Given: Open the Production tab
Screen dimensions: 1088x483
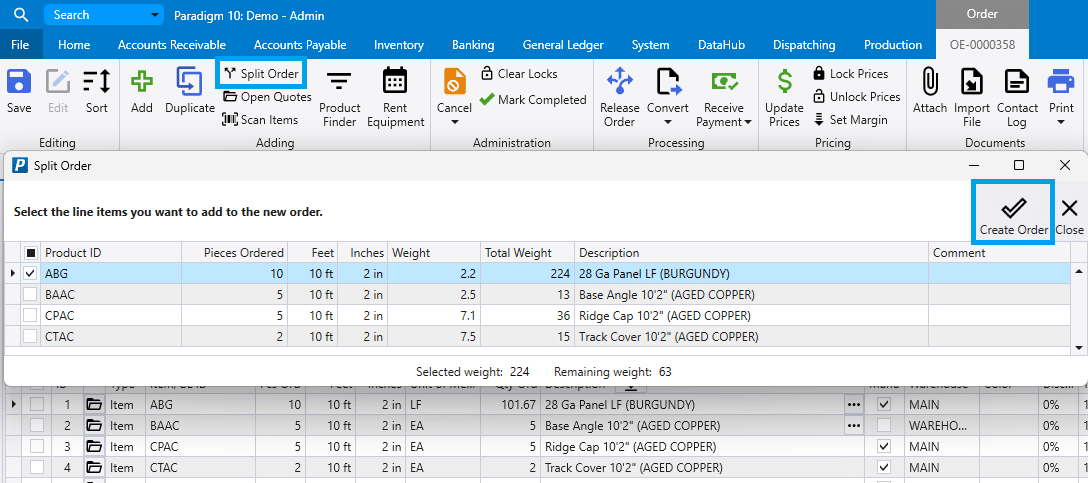Looking at the screenshot, I should tap(892, 44).
